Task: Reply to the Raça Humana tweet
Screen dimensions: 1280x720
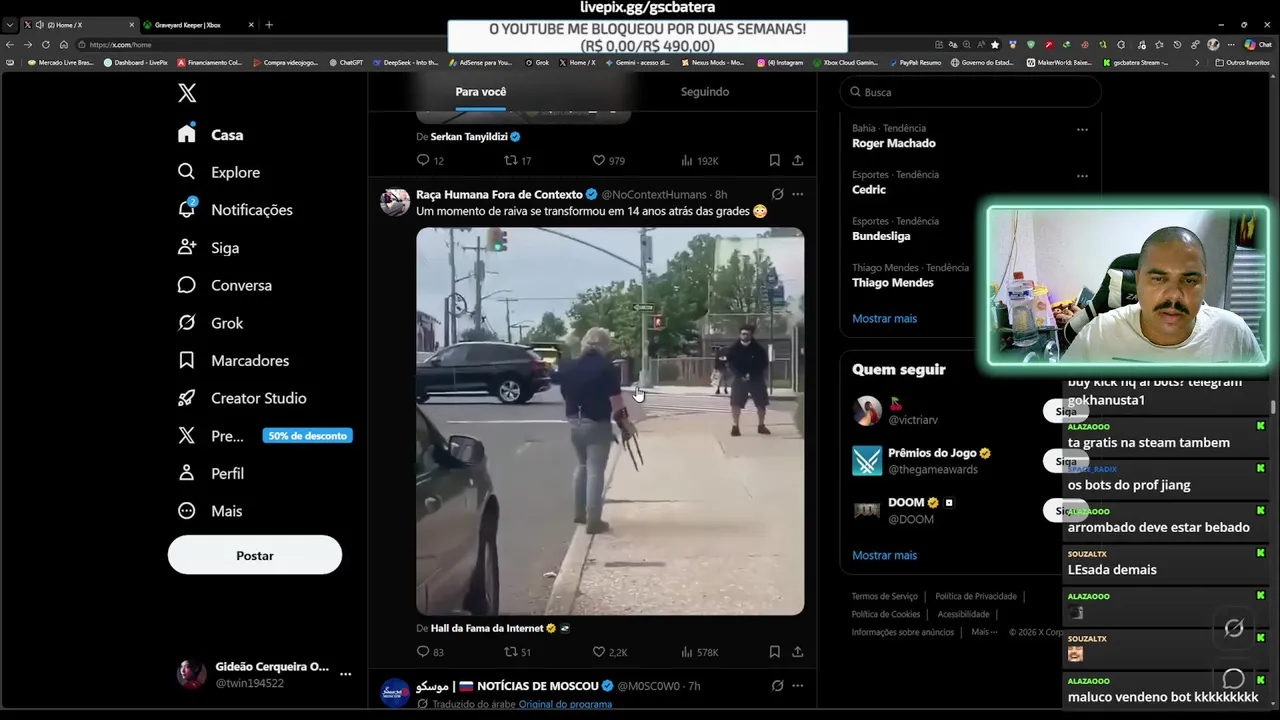Action: click(430, 652)
